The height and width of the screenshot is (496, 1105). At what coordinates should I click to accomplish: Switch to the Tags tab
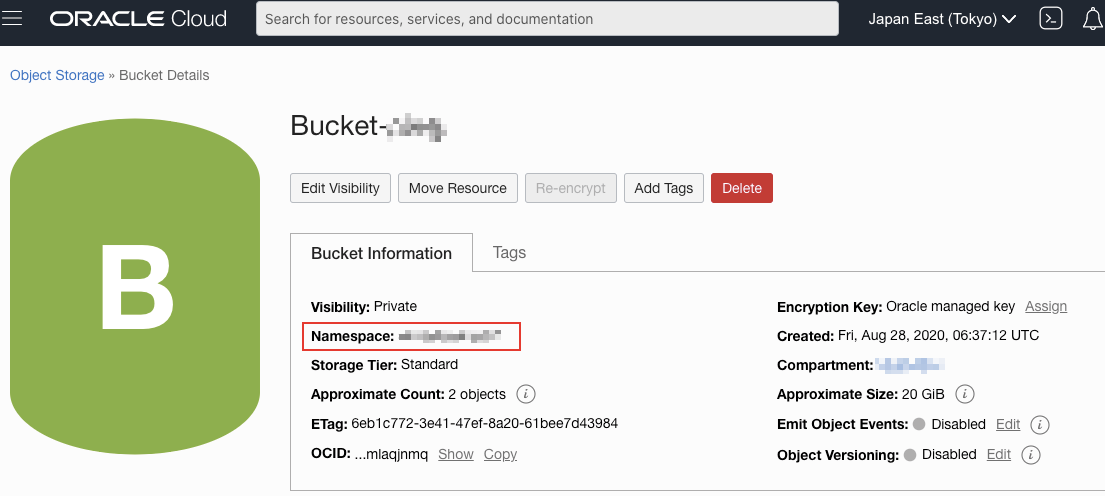(x=509, y=252)
